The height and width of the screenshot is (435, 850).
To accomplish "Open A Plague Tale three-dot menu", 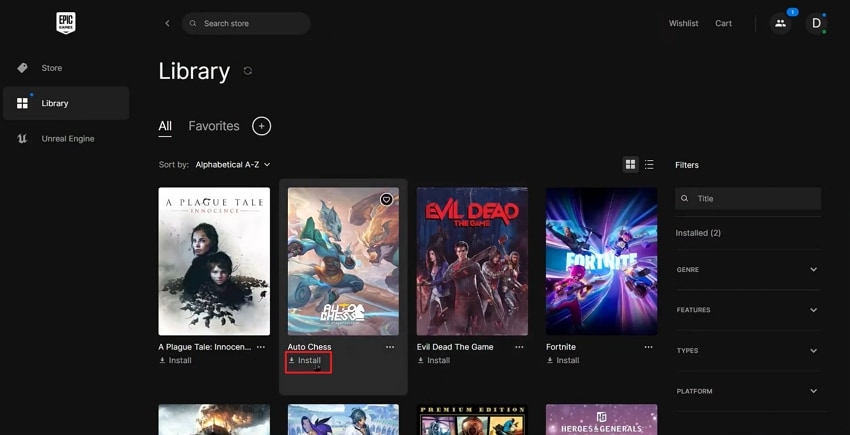I will (261, 347).
